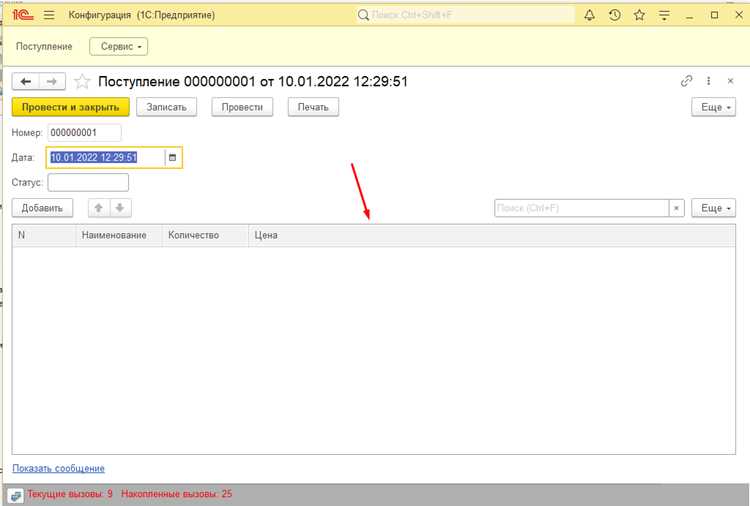The height and width of the screenshot is (506, 750).
Task: Expand the Сервис dropdown menu
Action: point(119,46)
